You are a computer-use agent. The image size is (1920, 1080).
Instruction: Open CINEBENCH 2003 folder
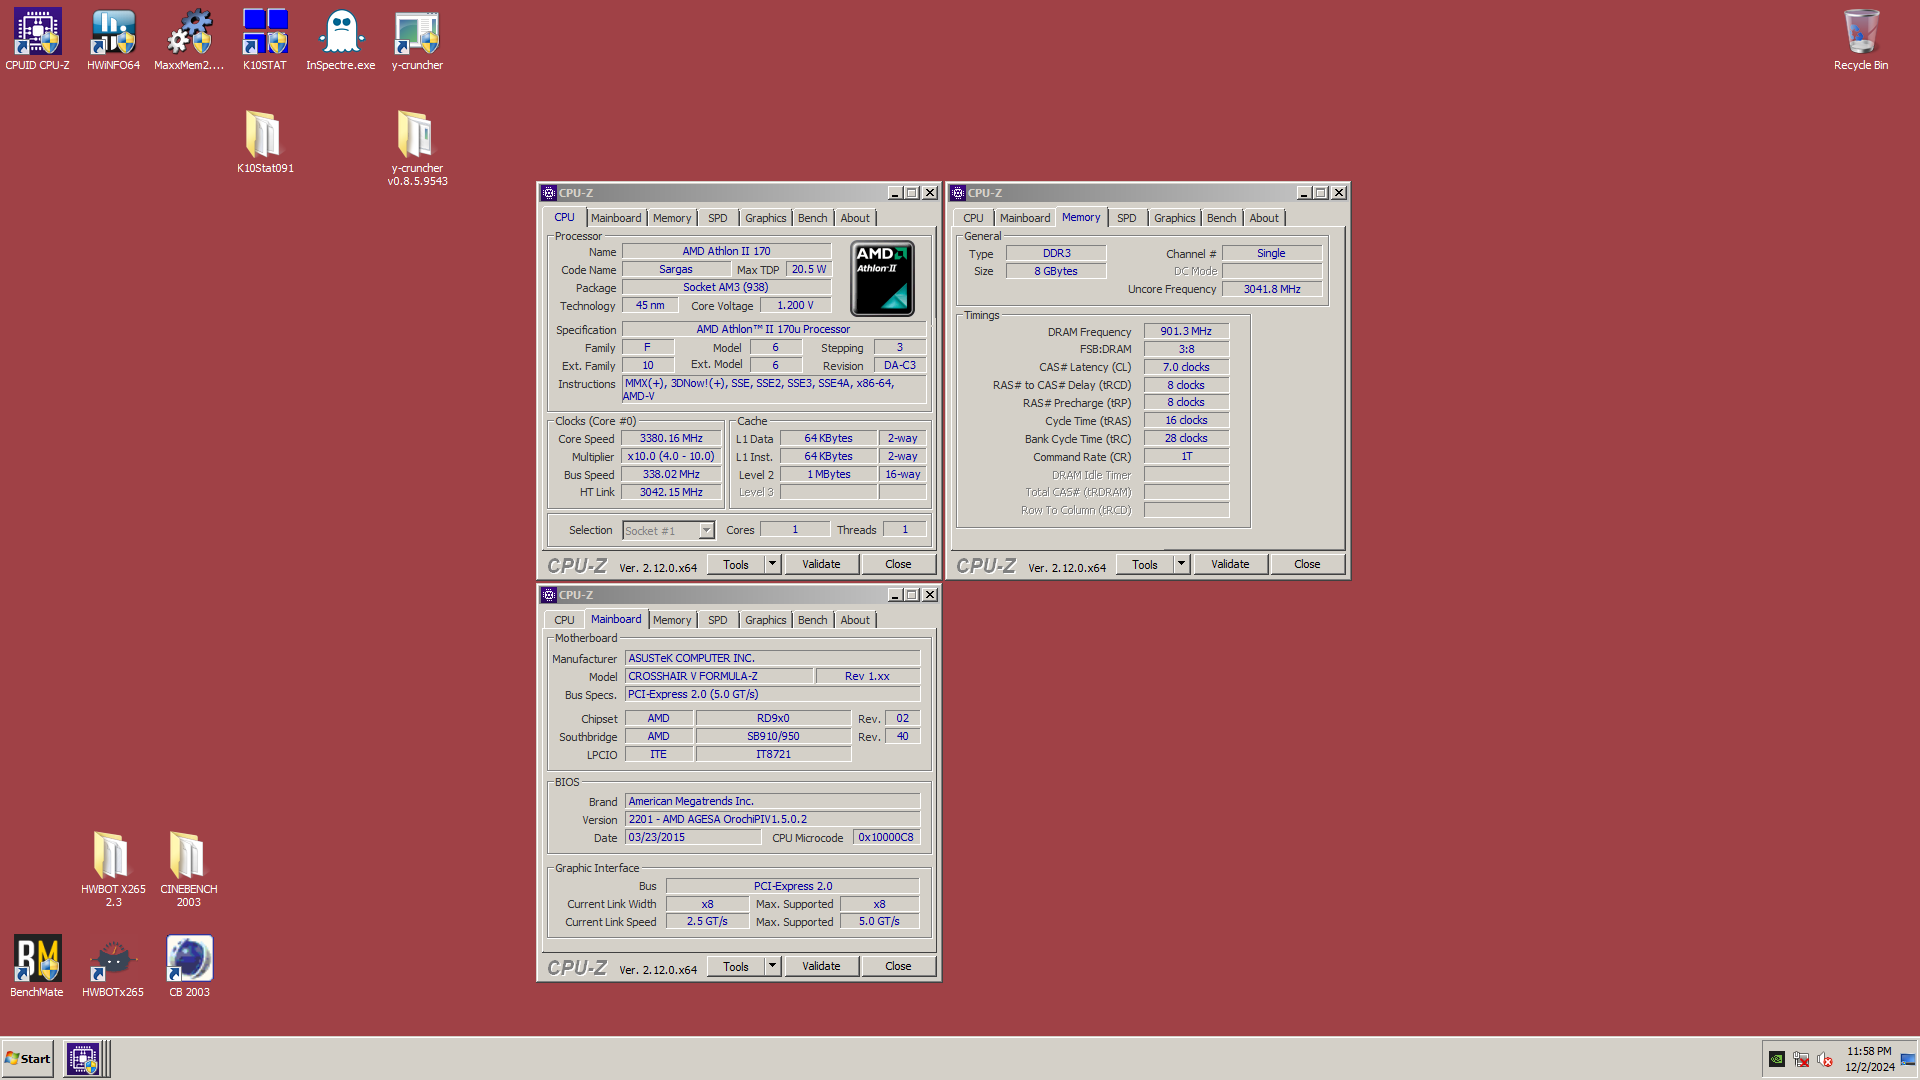[x=189, y=868]
